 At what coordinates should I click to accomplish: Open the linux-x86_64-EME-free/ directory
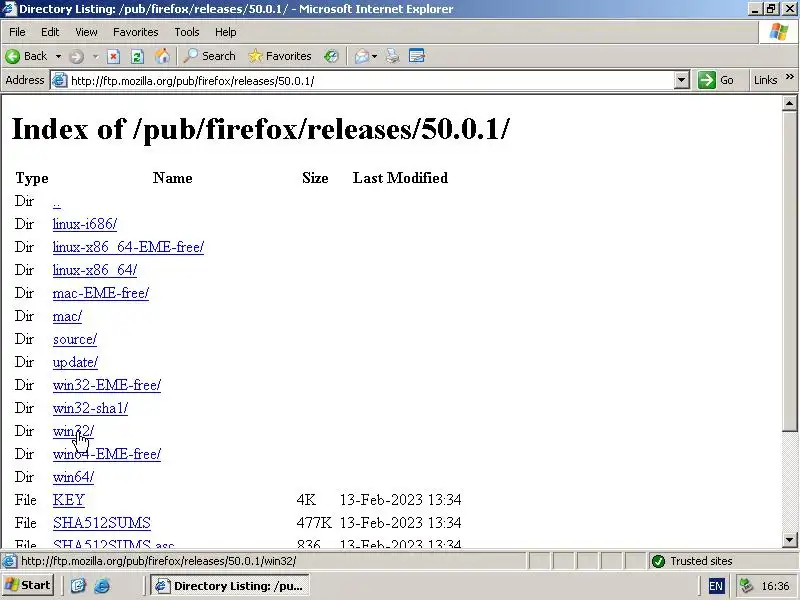click(128, 247)
